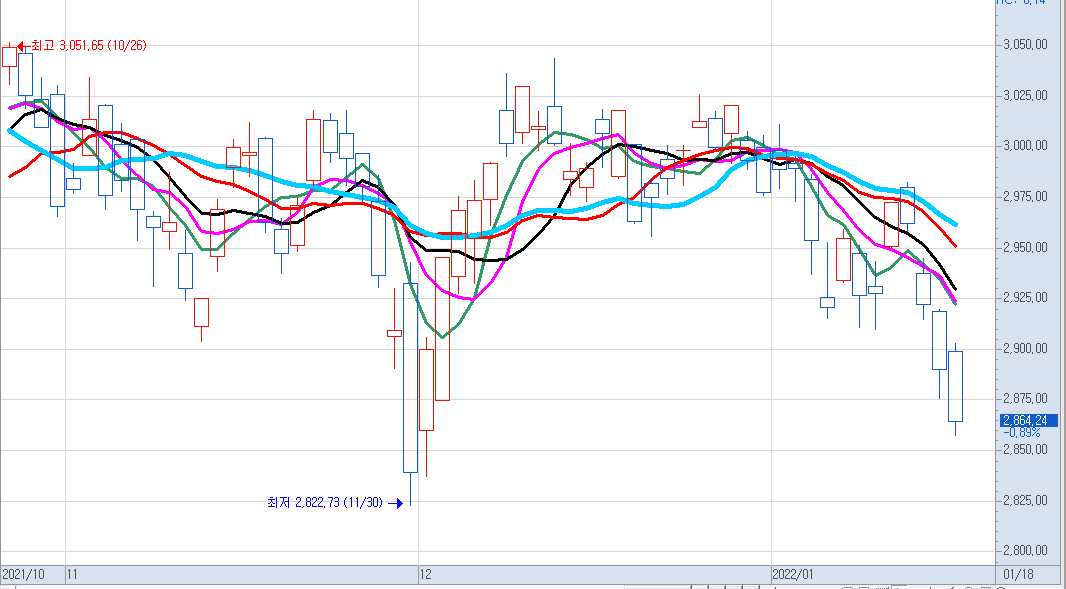Click the 12 month label on date axis
This screenshot has height=589, width=1066.
point(426,575)
